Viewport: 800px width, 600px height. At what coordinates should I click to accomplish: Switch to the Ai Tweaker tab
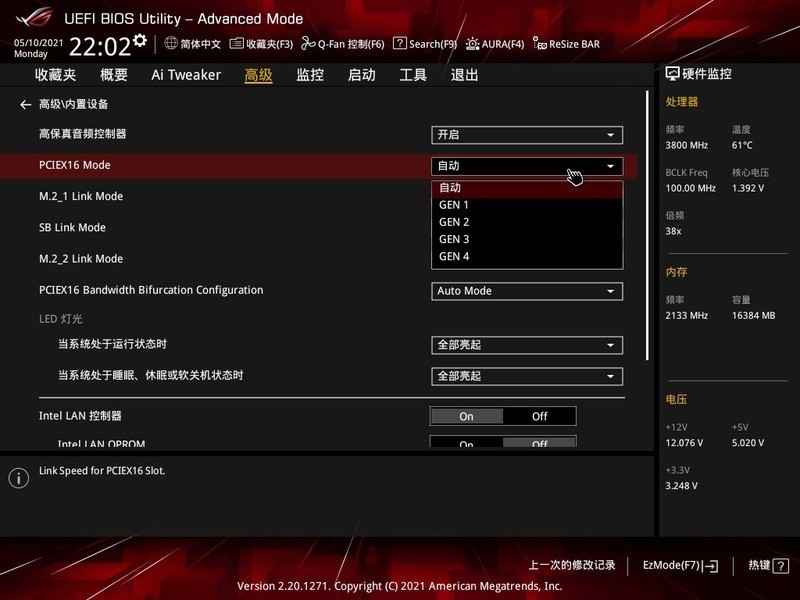(x=185, y=75)
